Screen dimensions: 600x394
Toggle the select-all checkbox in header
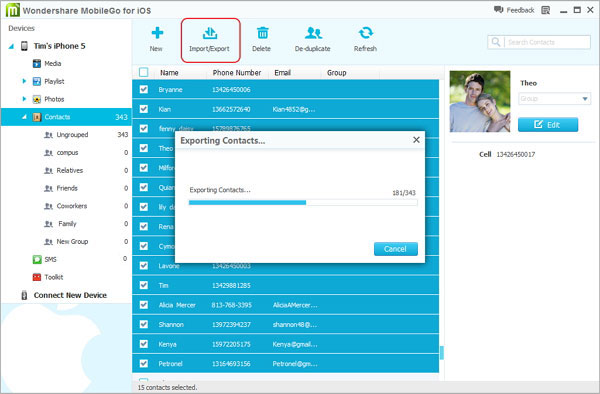click(143, 72)
